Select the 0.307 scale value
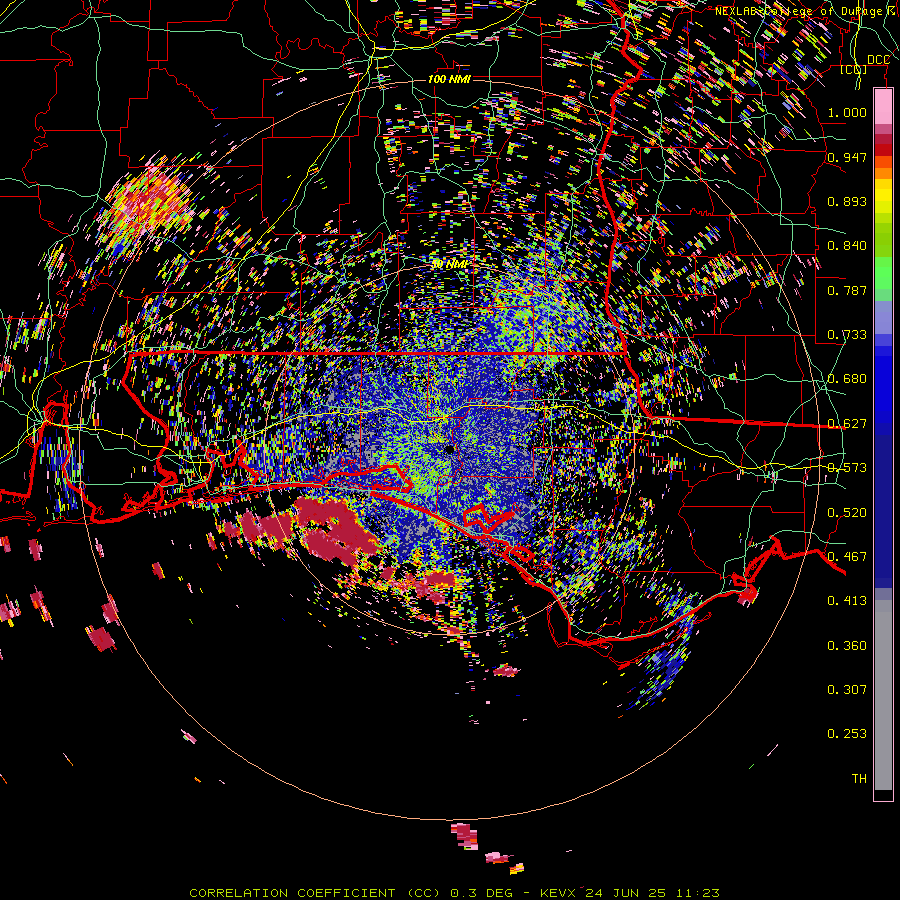Image resolution: width=900 pixels, height=900 pixels. [847, 690]
